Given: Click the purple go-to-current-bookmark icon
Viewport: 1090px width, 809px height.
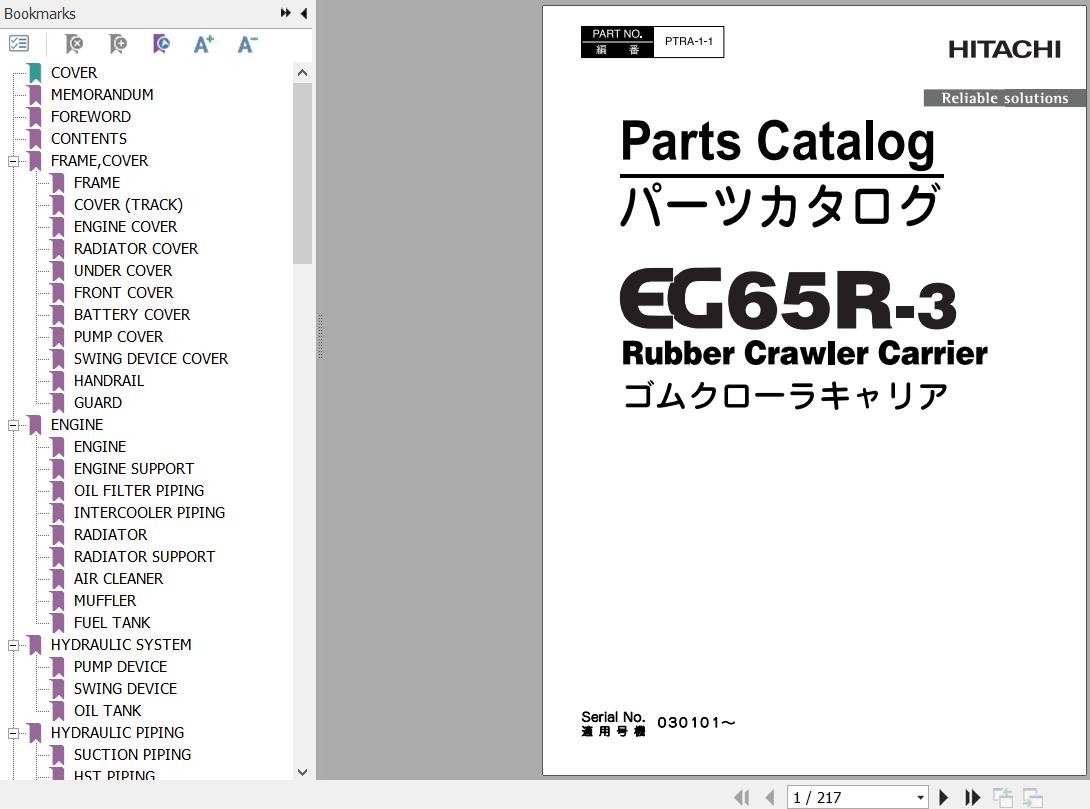Looking at the screenshot, I should pos(161,44).
